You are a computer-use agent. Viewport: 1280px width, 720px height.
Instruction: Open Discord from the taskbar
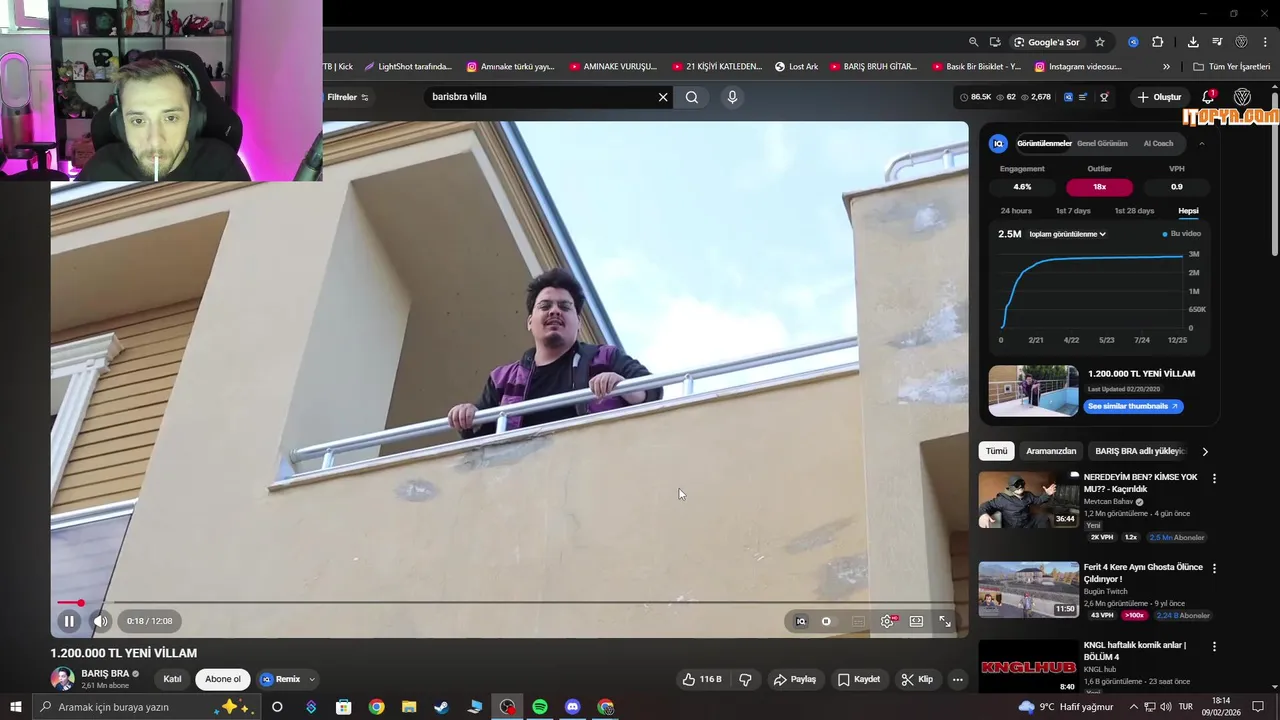pos(572,707)
